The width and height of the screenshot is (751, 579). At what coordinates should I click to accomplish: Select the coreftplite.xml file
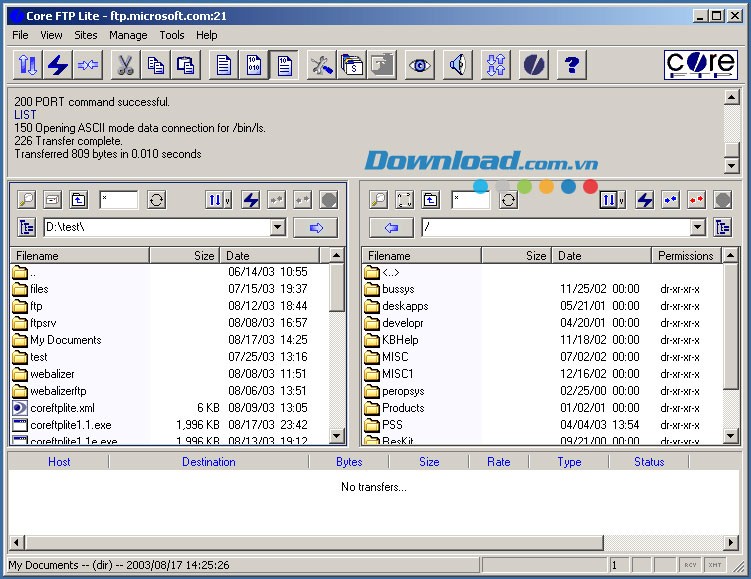pyautogui.click(x=62, y=408)
